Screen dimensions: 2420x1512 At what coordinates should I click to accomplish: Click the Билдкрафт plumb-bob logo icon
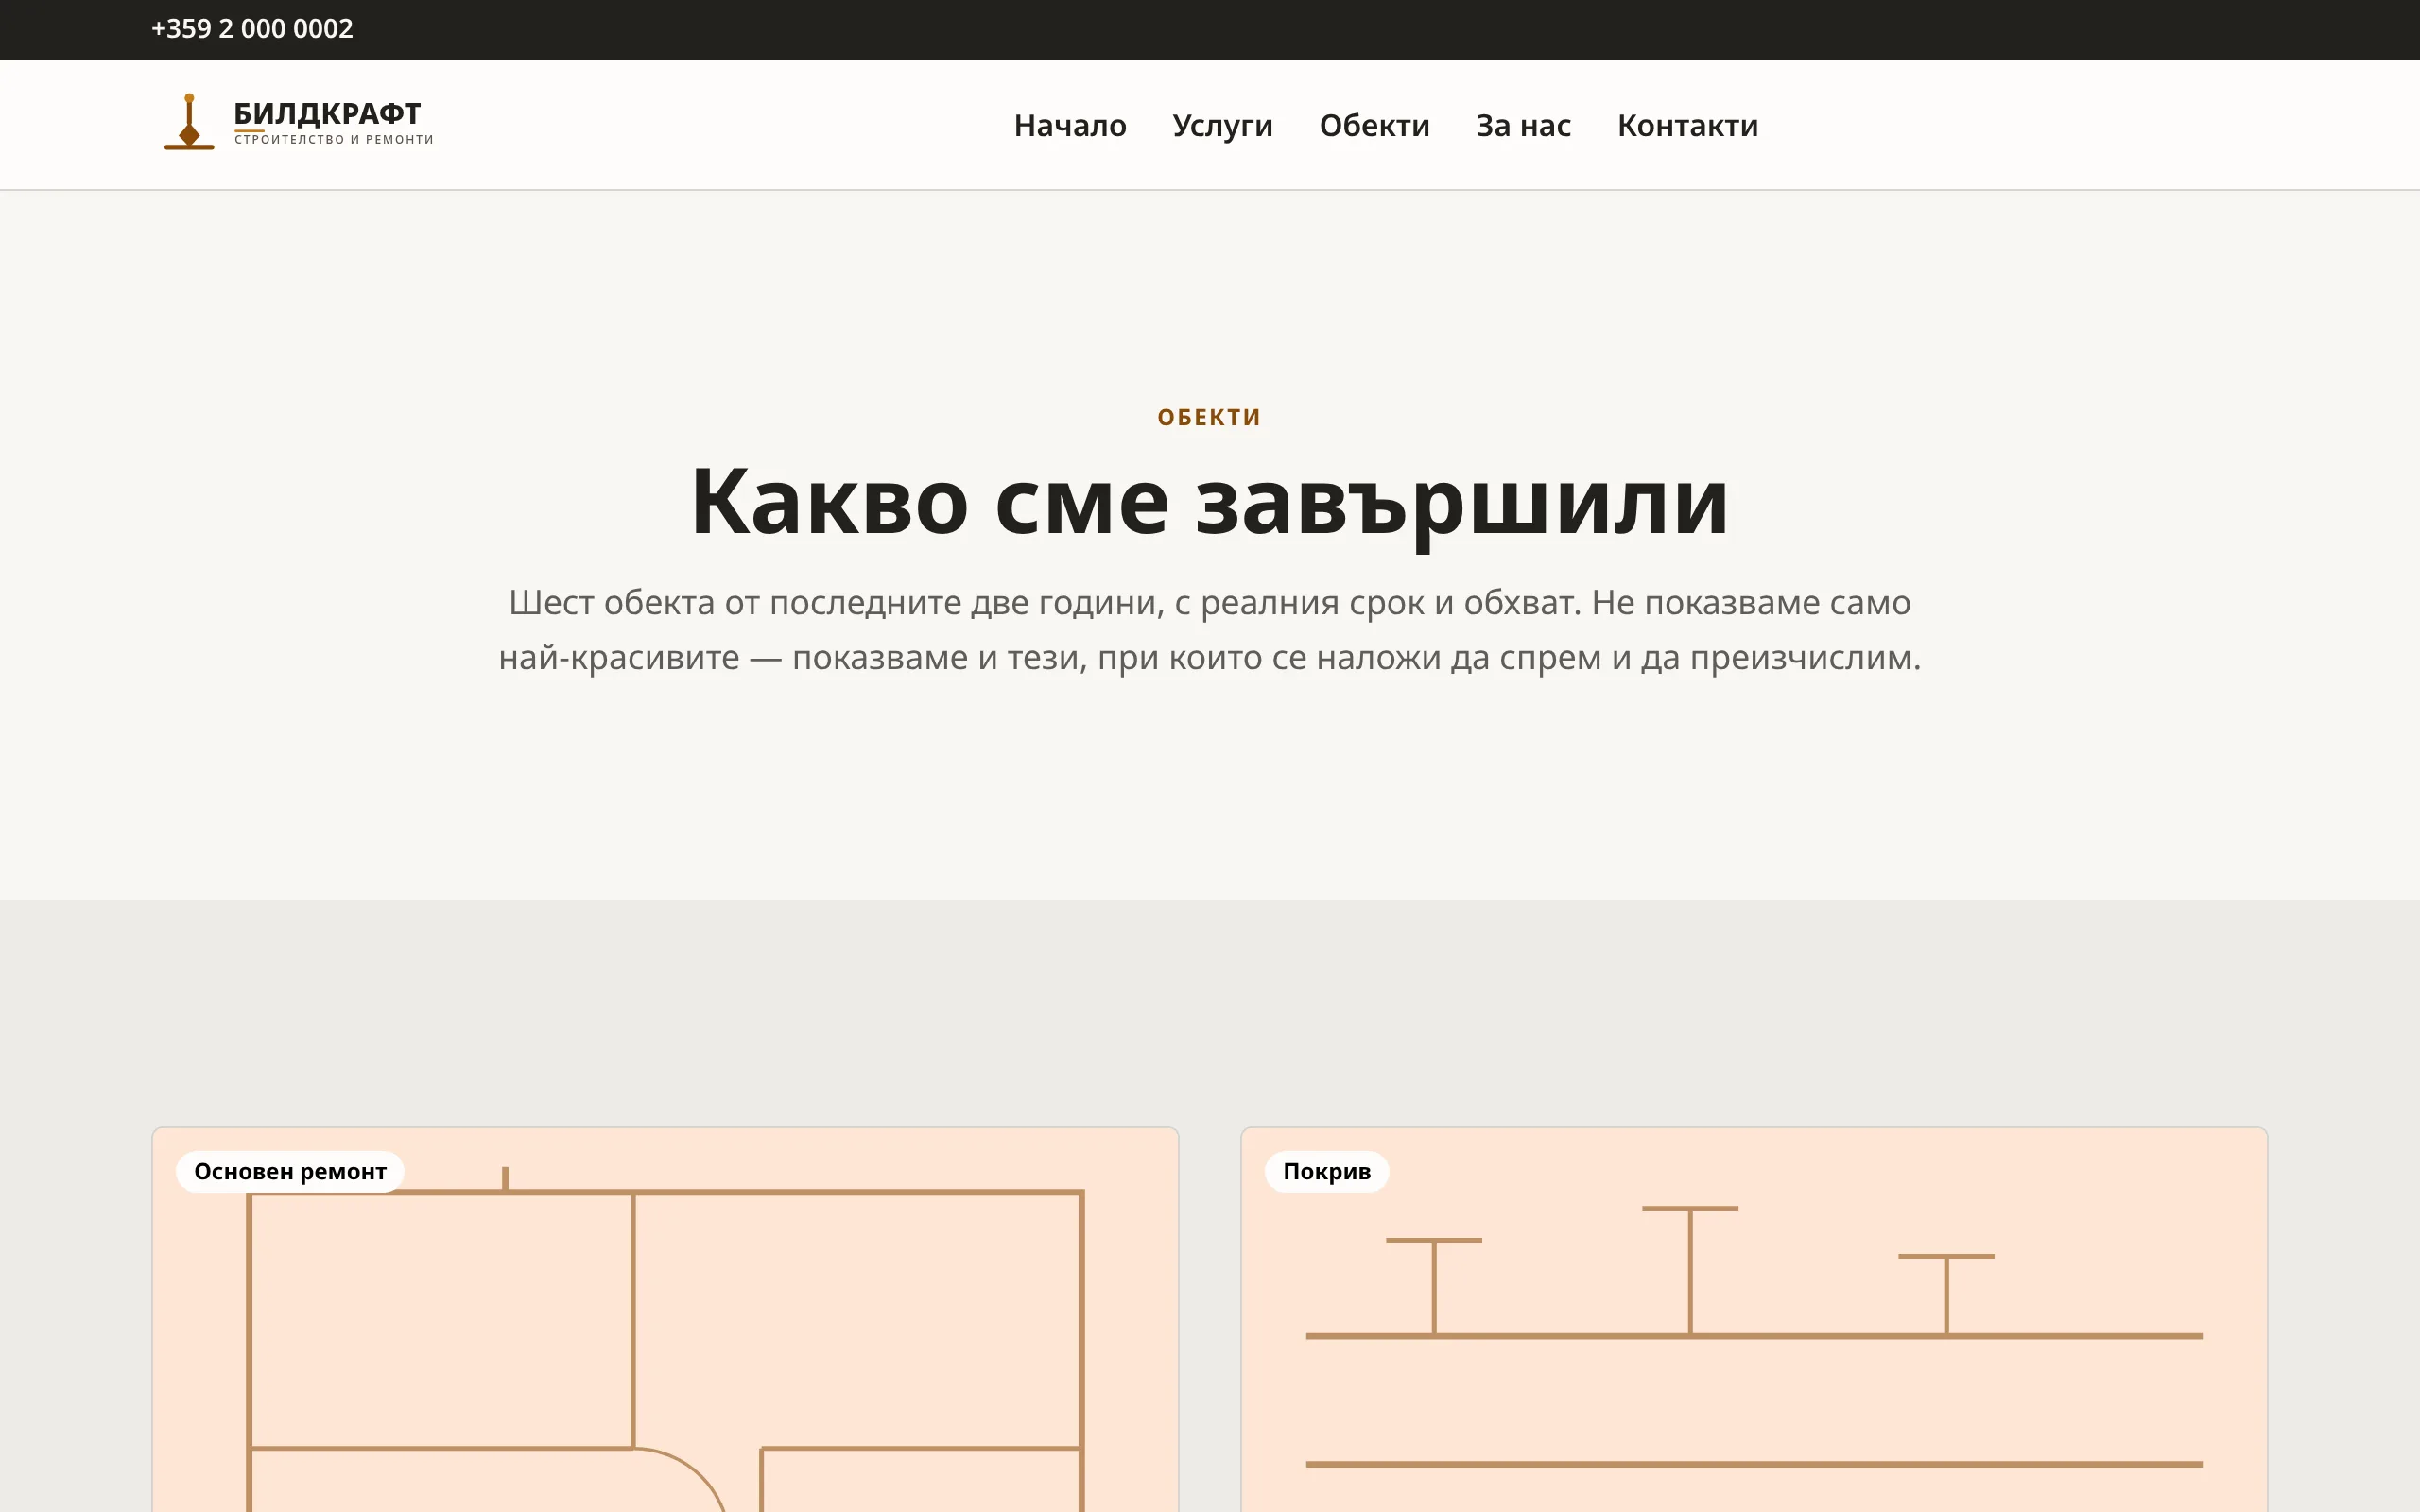[189, 122]
